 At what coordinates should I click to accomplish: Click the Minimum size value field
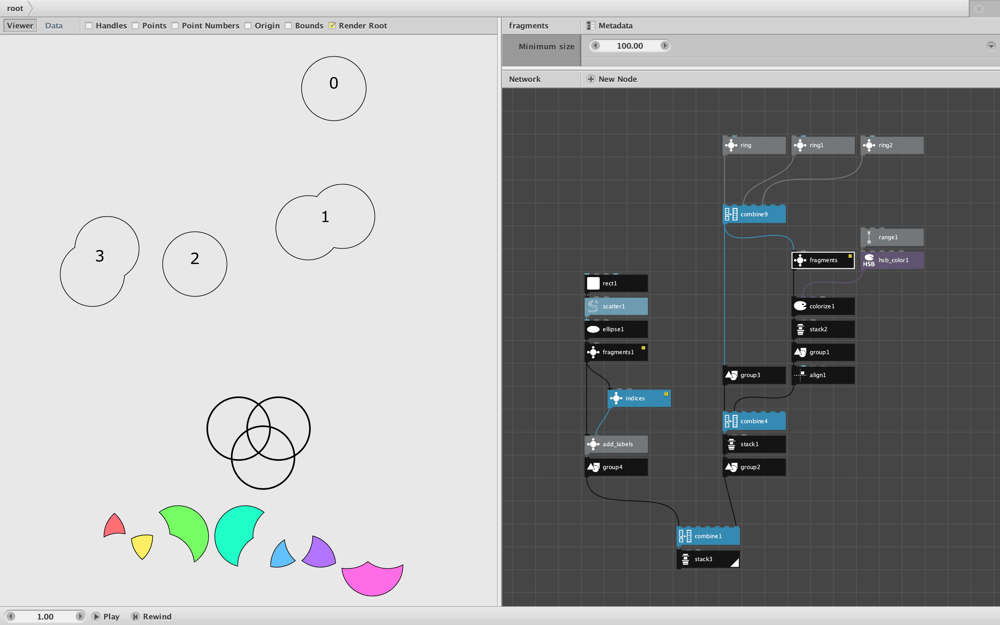coord(630,45)
